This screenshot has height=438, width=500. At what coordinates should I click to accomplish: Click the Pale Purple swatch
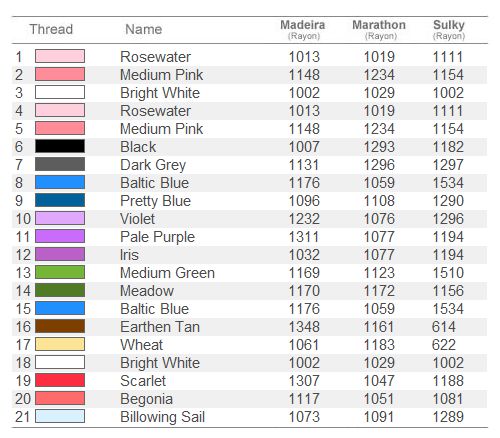60,236
